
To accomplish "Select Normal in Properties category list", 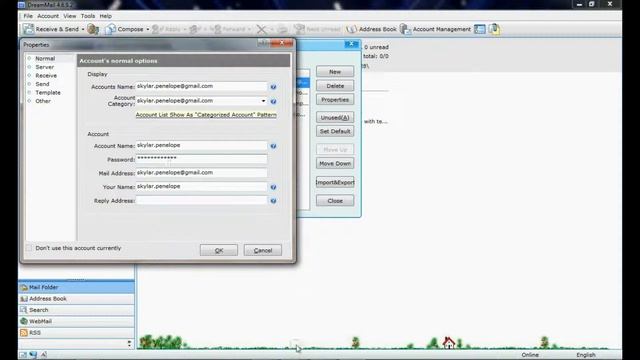I will [45, 58].
